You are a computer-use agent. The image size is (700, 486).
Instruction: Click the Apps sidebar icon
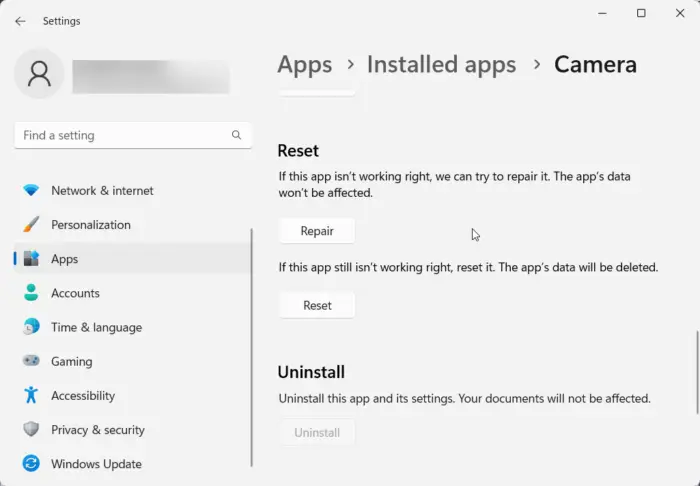click(x=31, y=258)
